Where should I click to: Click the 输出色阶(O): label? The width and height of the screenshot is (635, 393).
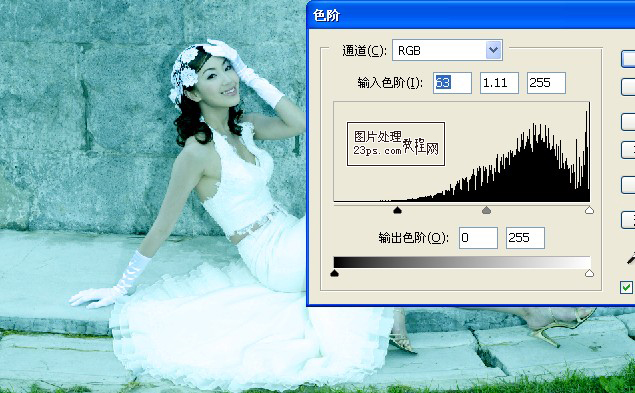pyautogui.click(x=413, y=238)
